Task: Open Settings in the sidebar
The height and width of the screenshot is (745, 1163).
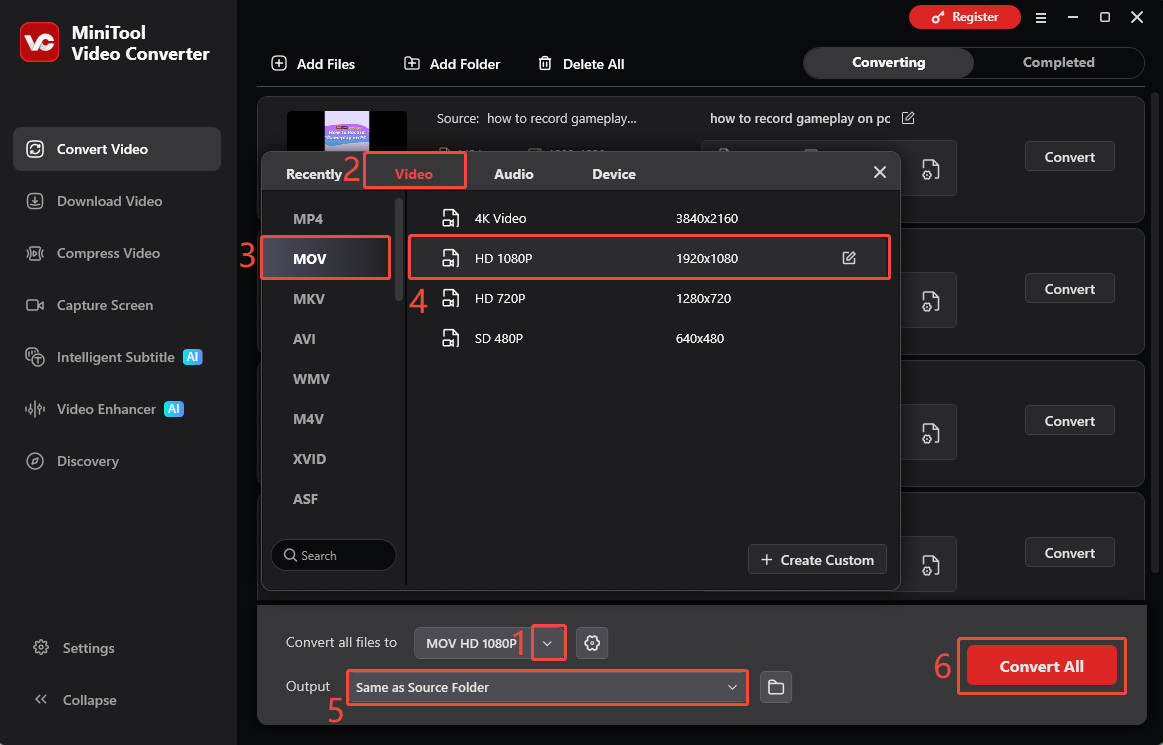Action: (x=74, y=648)
